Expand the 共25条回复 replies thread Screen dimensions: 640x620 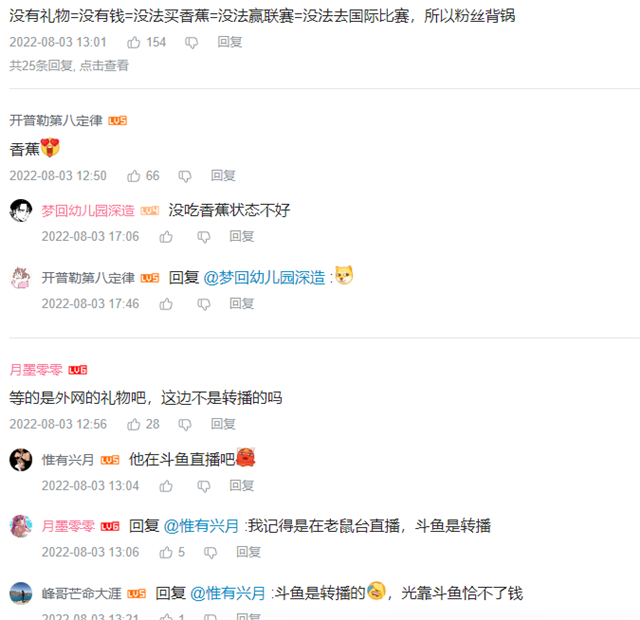tap(69, 66)
